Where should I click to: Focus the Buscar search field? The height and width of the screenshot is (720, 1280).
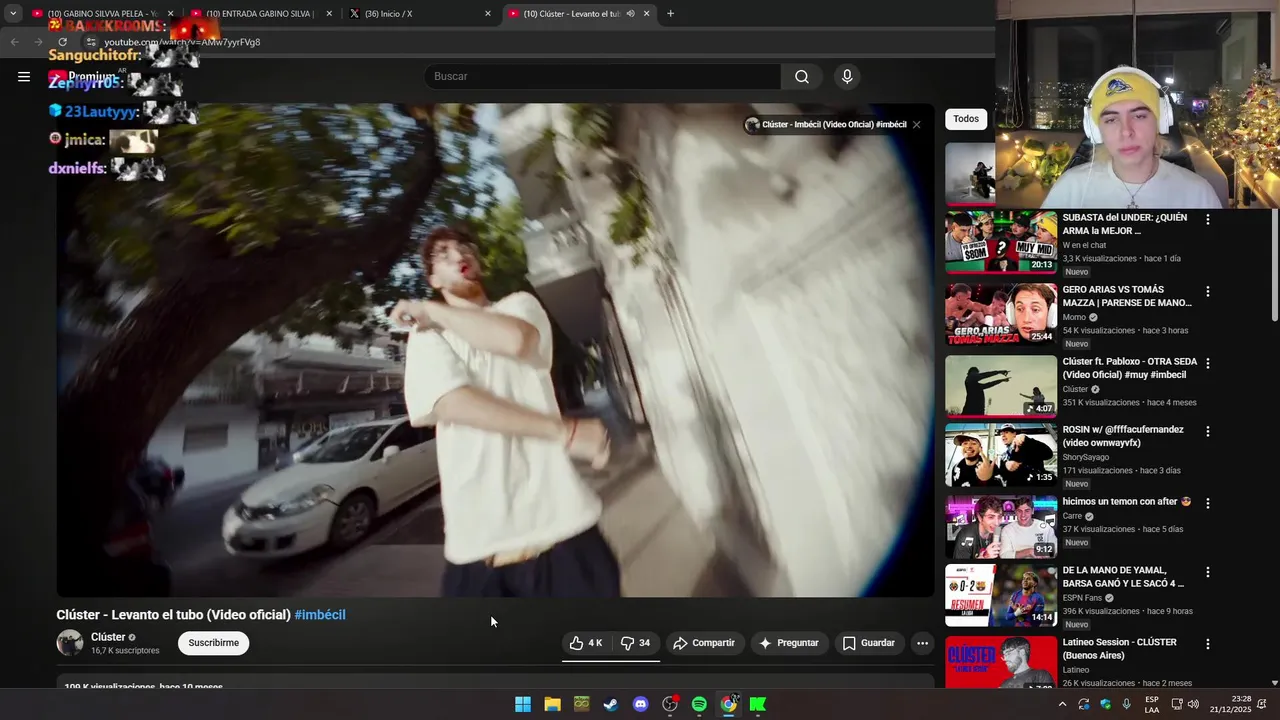(602, 77)
